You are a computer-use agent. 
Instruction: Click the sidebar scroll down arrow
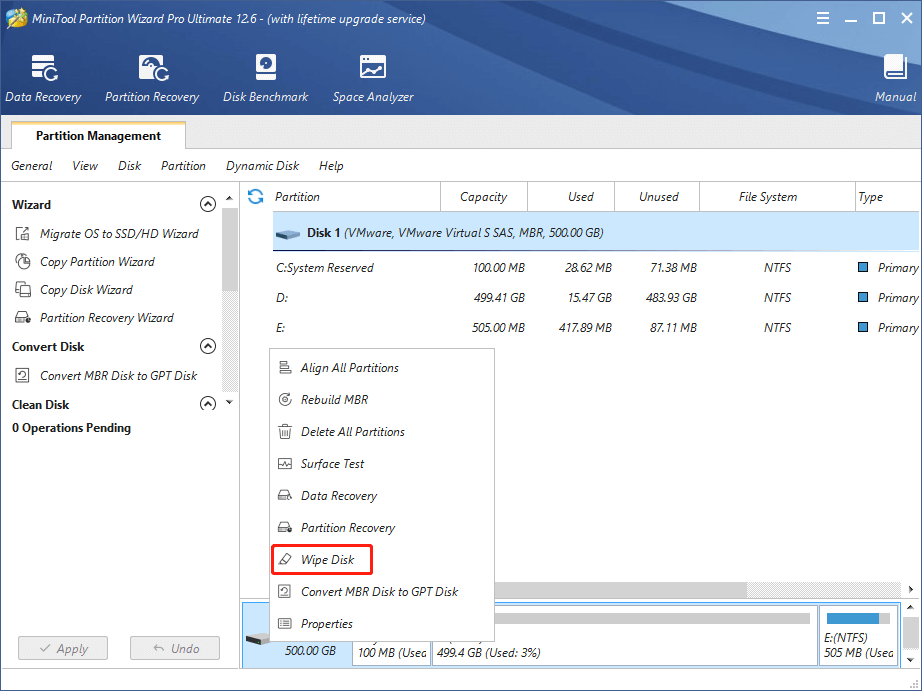click(x=229, y=402)
